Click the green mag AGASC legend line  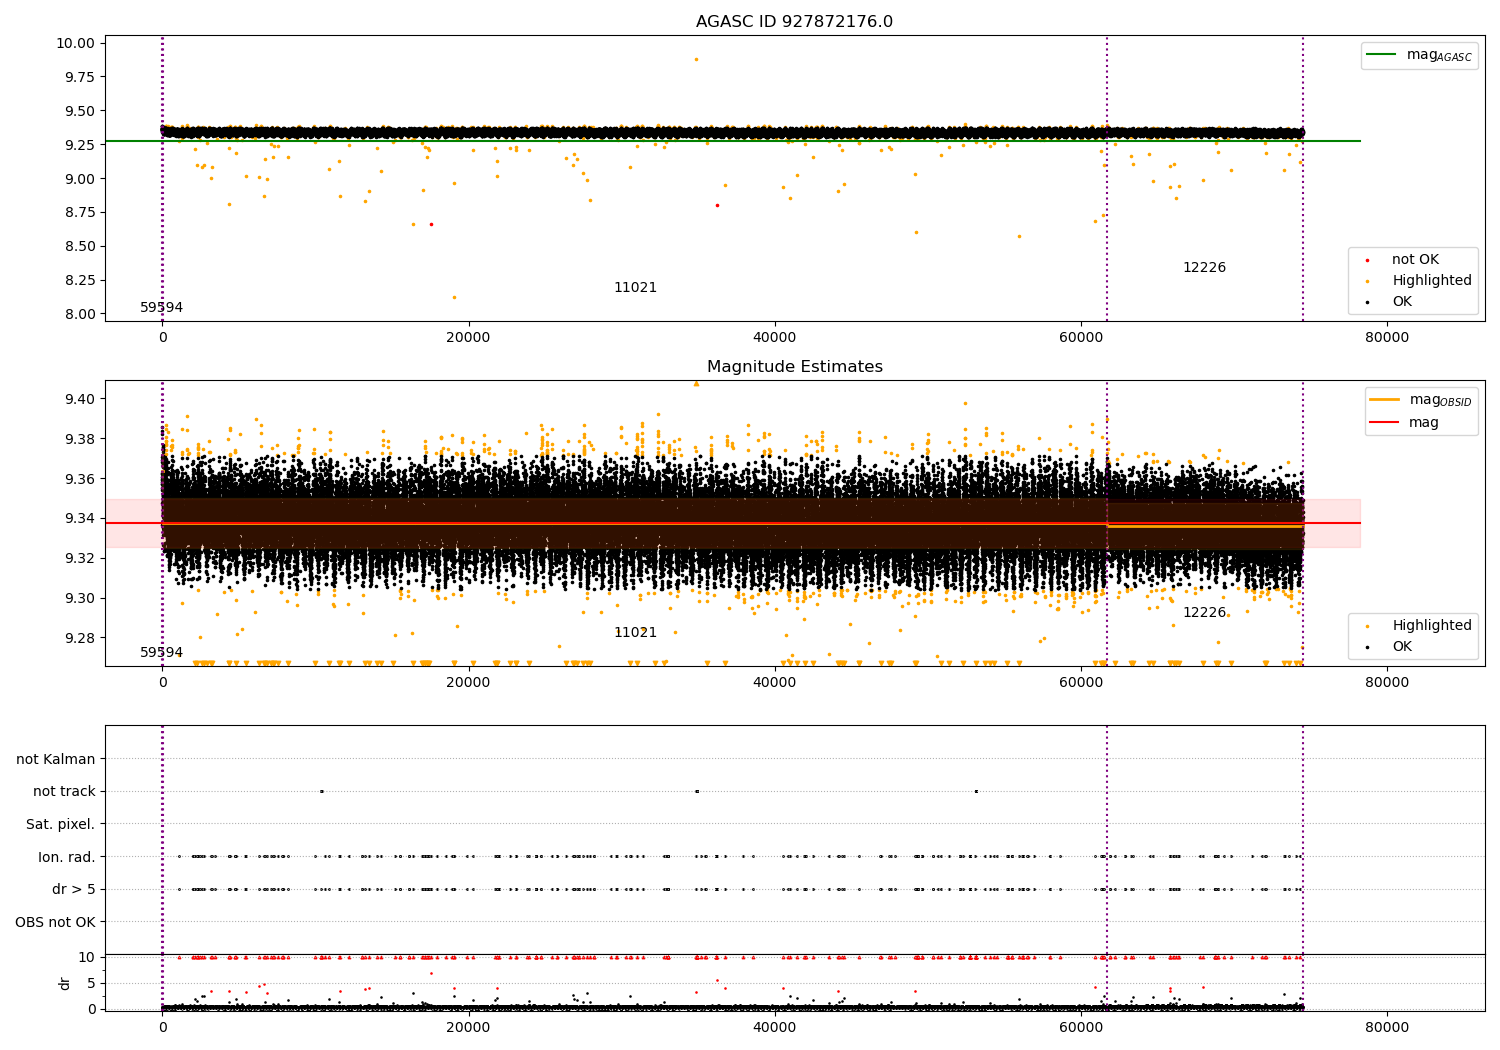pos(1383,55)
